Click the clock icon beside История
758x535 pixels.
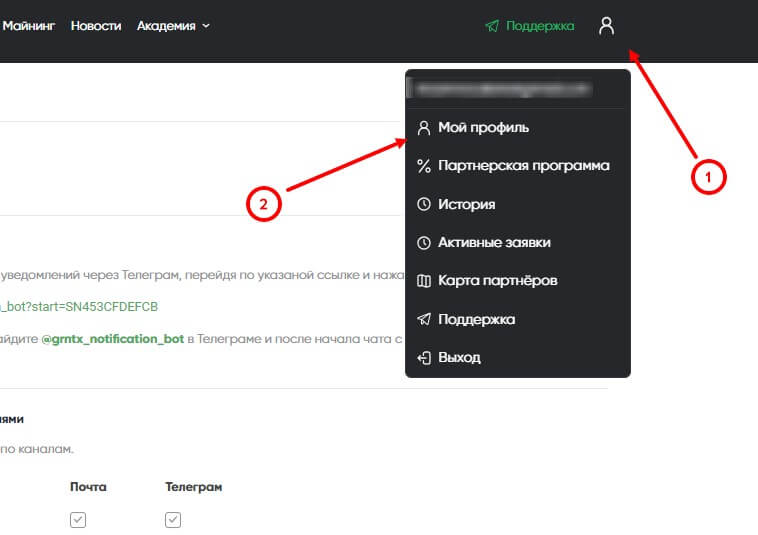pyautogui.click(x=424, y=204)
